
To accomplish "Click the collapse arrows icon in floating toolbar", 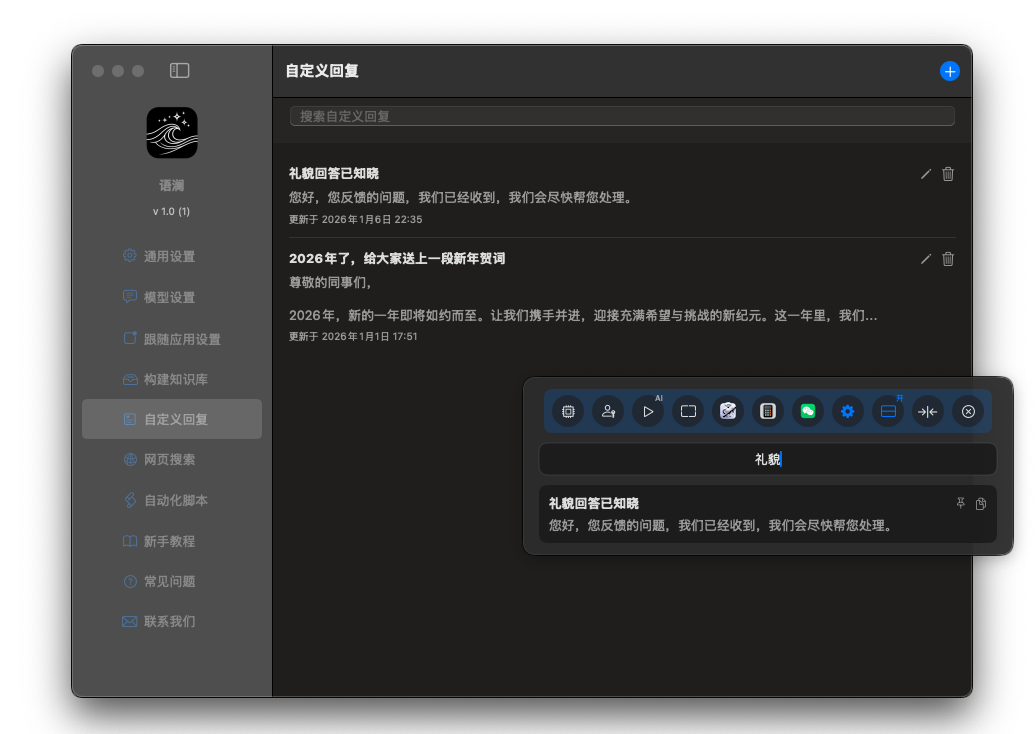I will pyautogui.click(x=928, y=411).
